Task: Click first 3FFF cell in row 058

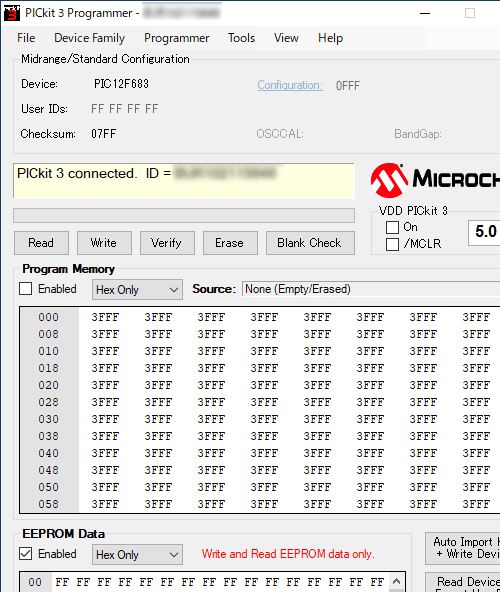Action: [105, 504]
